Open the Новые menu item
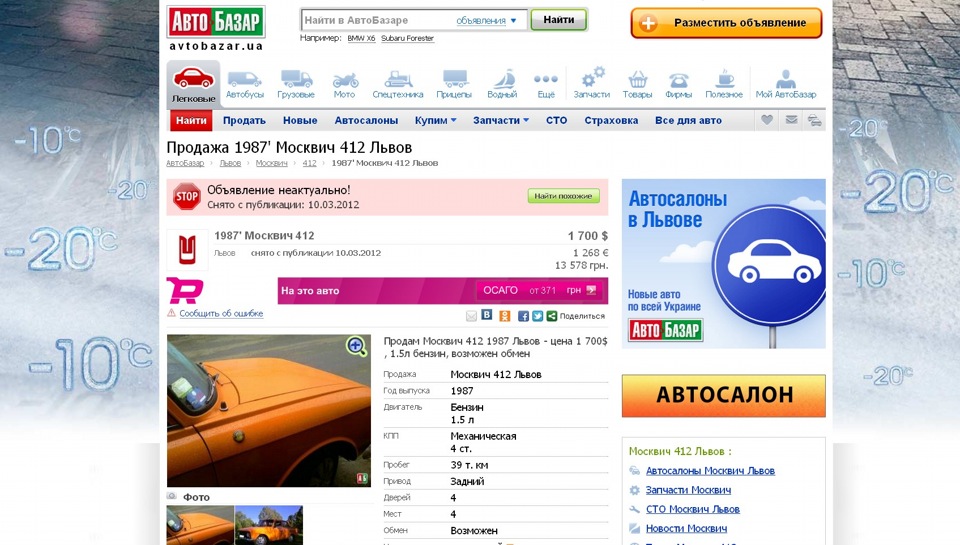This screenshot has height=545, width=960. [x=300, y=121]
